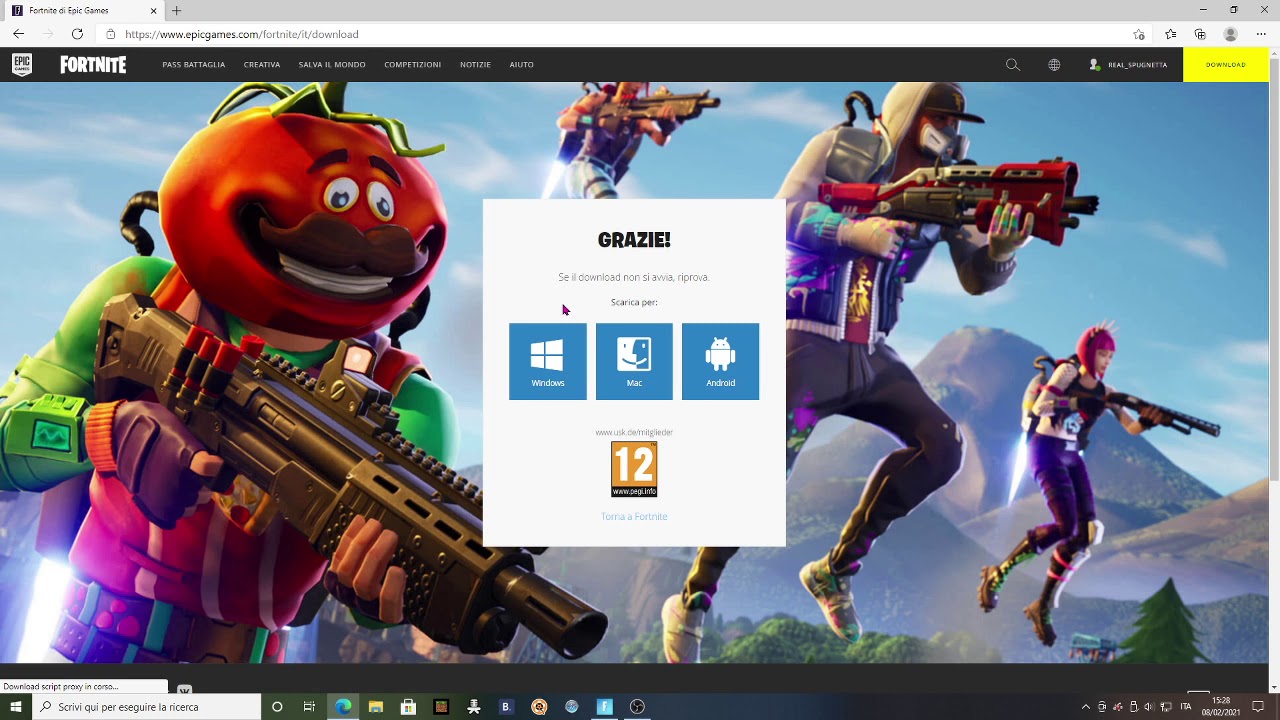Open SALVA IL MONDO menu item
Image resolution: width=1280 pixels, height=720 pixels.
pos(332,65)
